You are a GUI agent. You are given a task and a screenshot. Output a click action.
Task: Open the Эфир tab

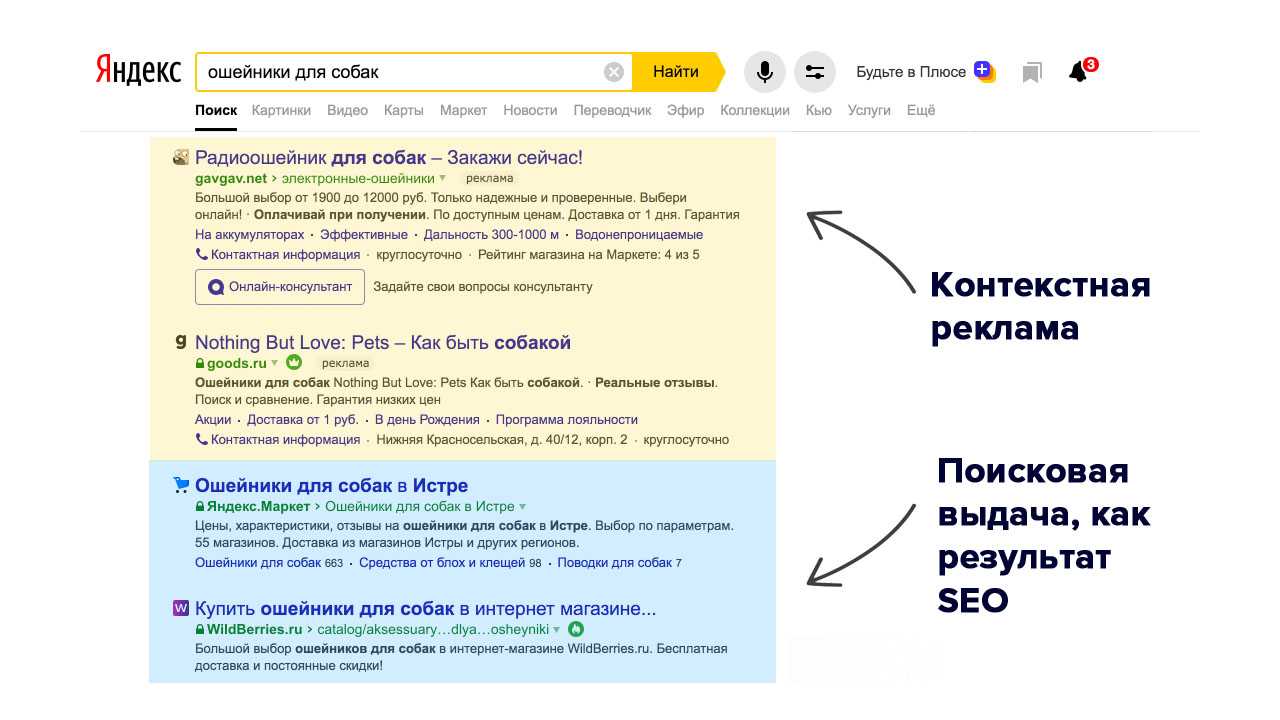coord(686,110)
